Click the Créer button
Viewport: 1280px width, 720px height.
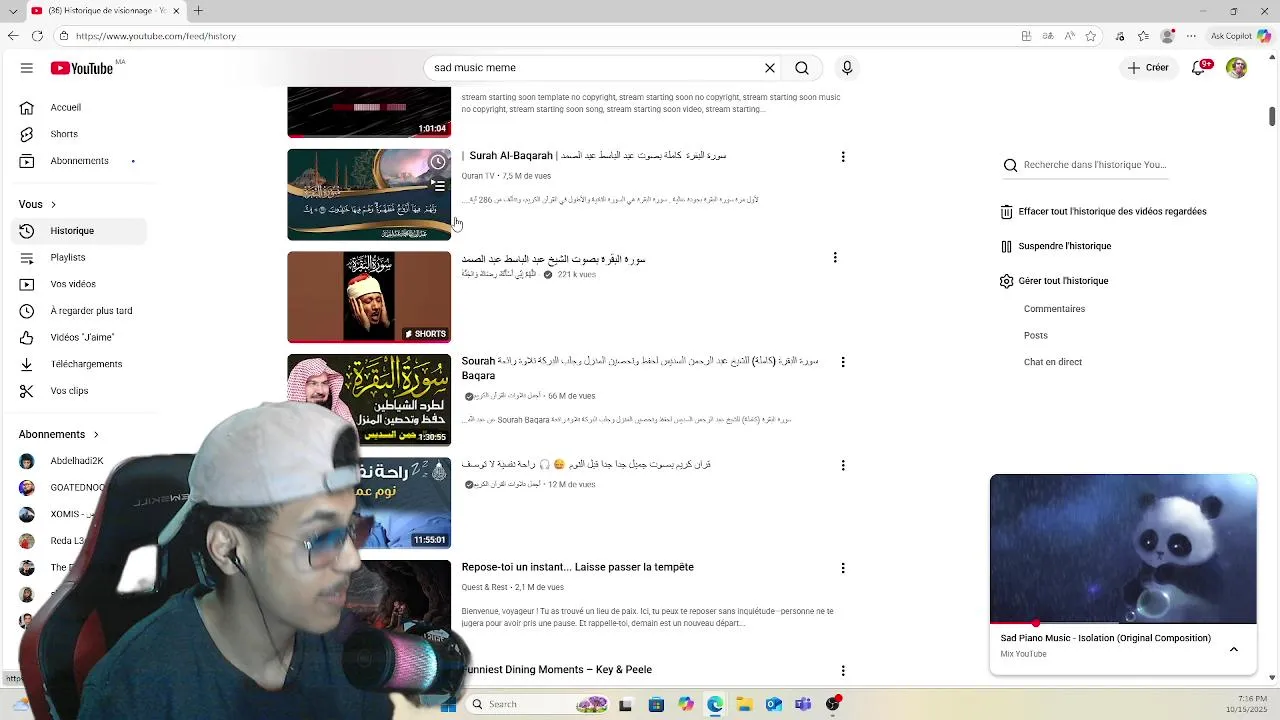1148,68
